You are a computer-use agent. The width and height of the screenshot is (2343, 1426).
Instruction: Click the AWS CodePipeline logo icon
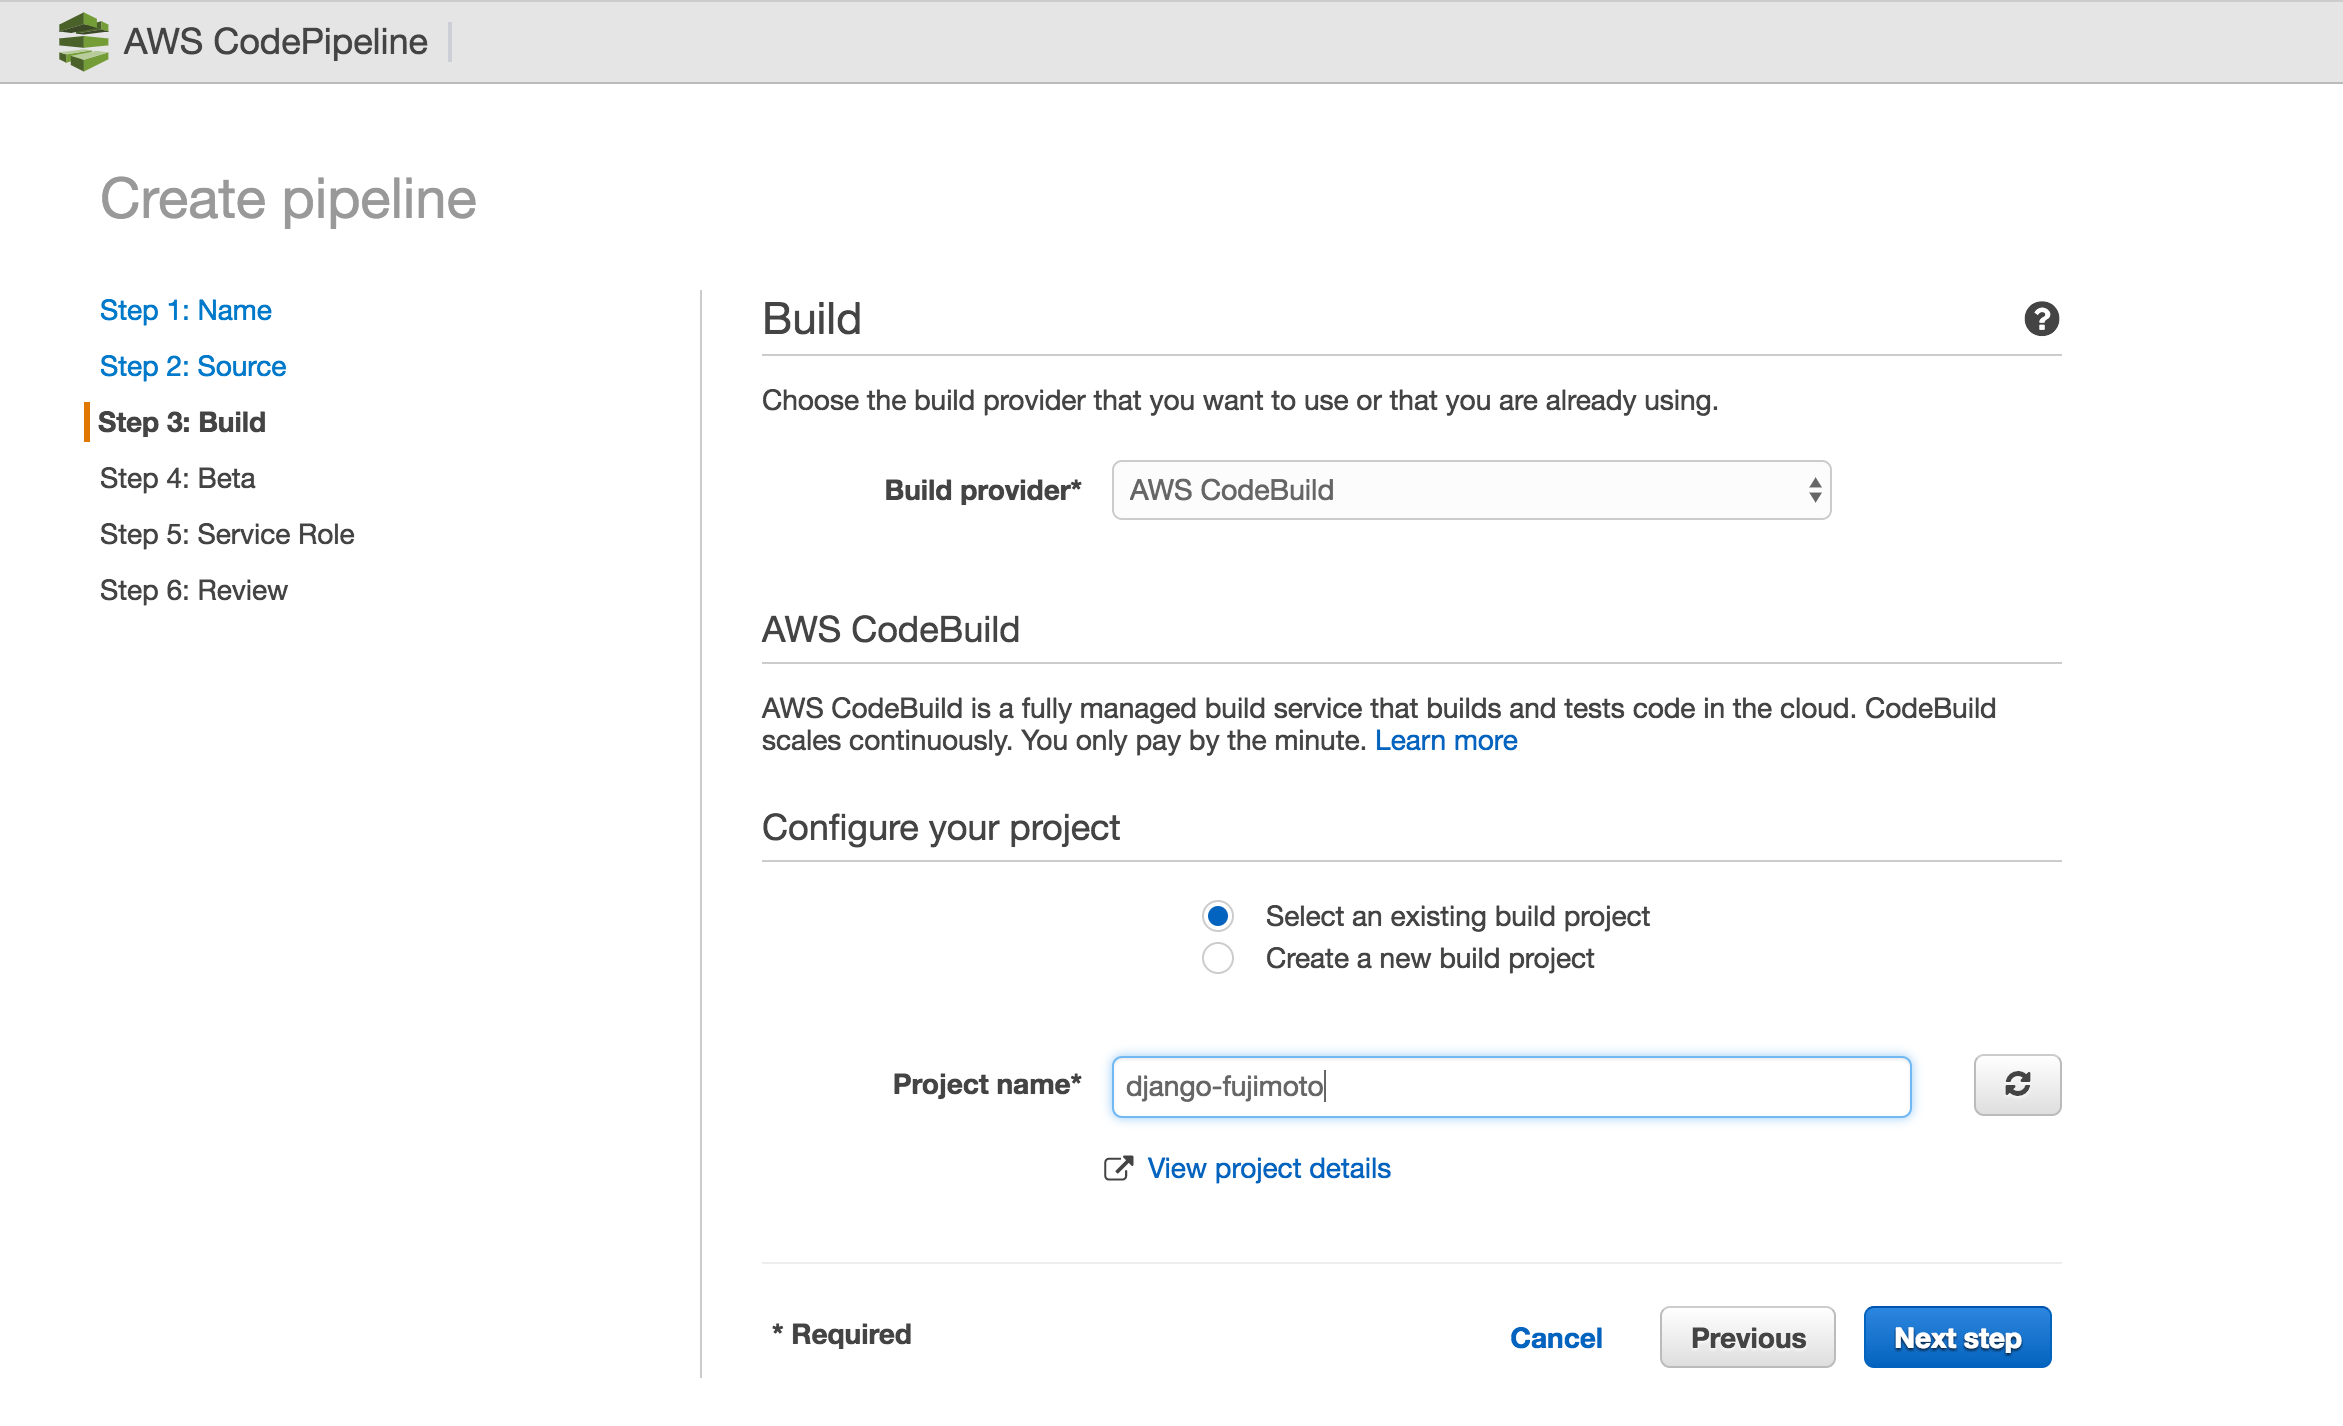pyautogui.click(x=82, y=41)
